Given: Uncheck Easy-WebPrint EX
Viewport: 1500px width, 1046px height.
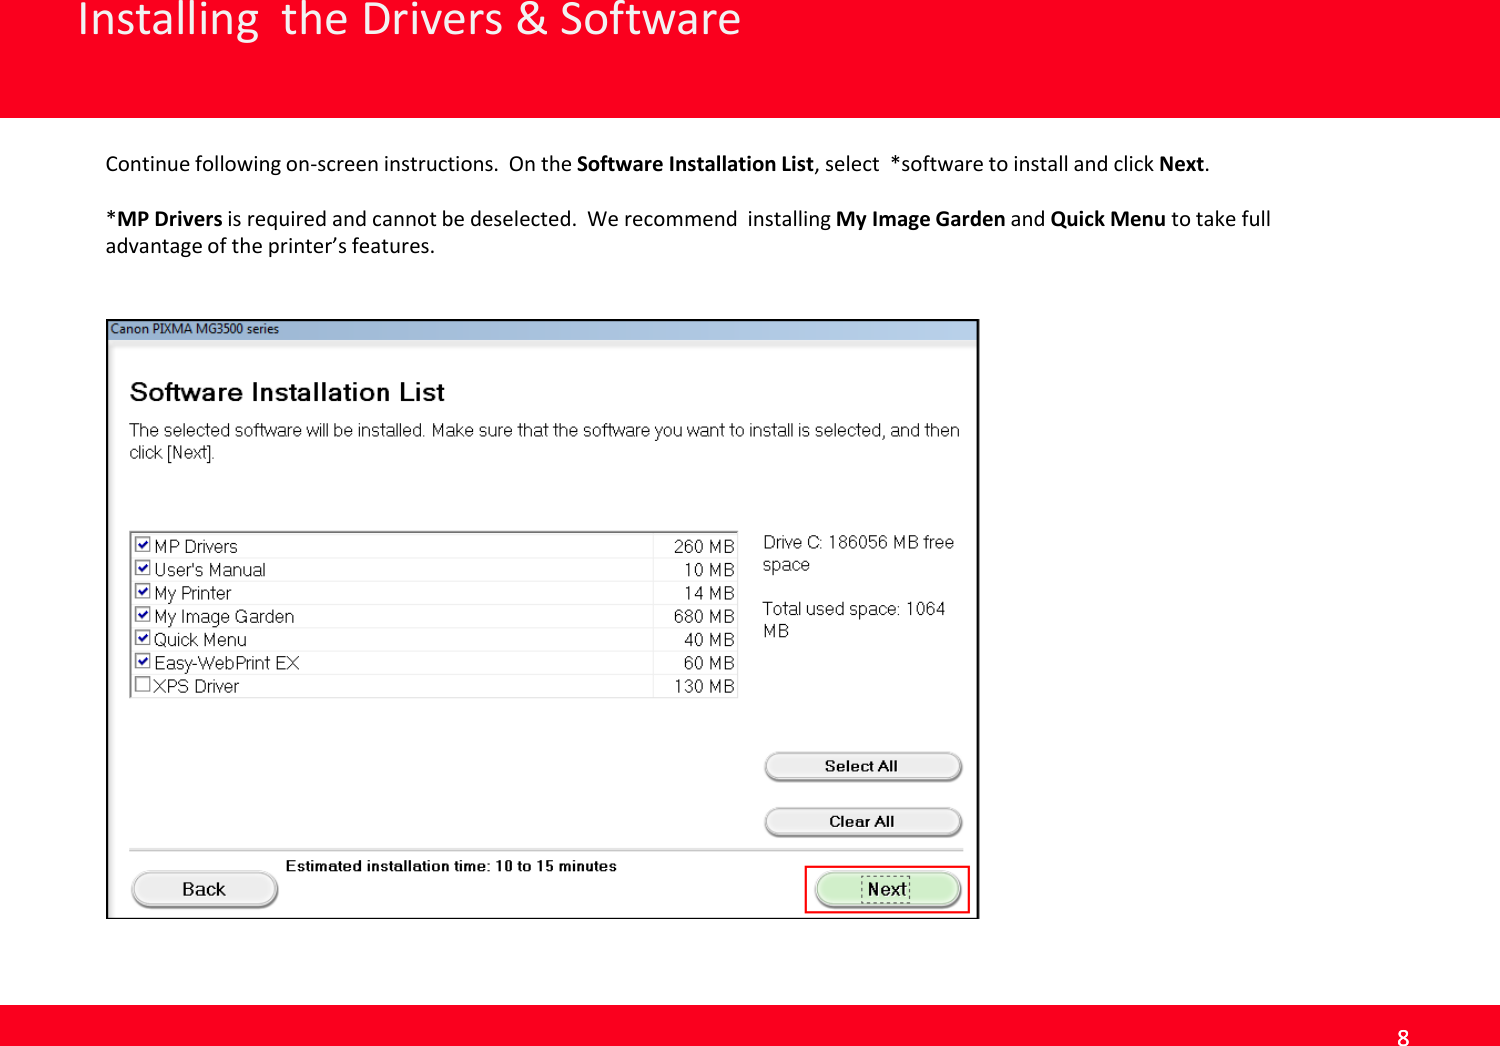Looking at the screenshot, I should [x=143, y=663].
